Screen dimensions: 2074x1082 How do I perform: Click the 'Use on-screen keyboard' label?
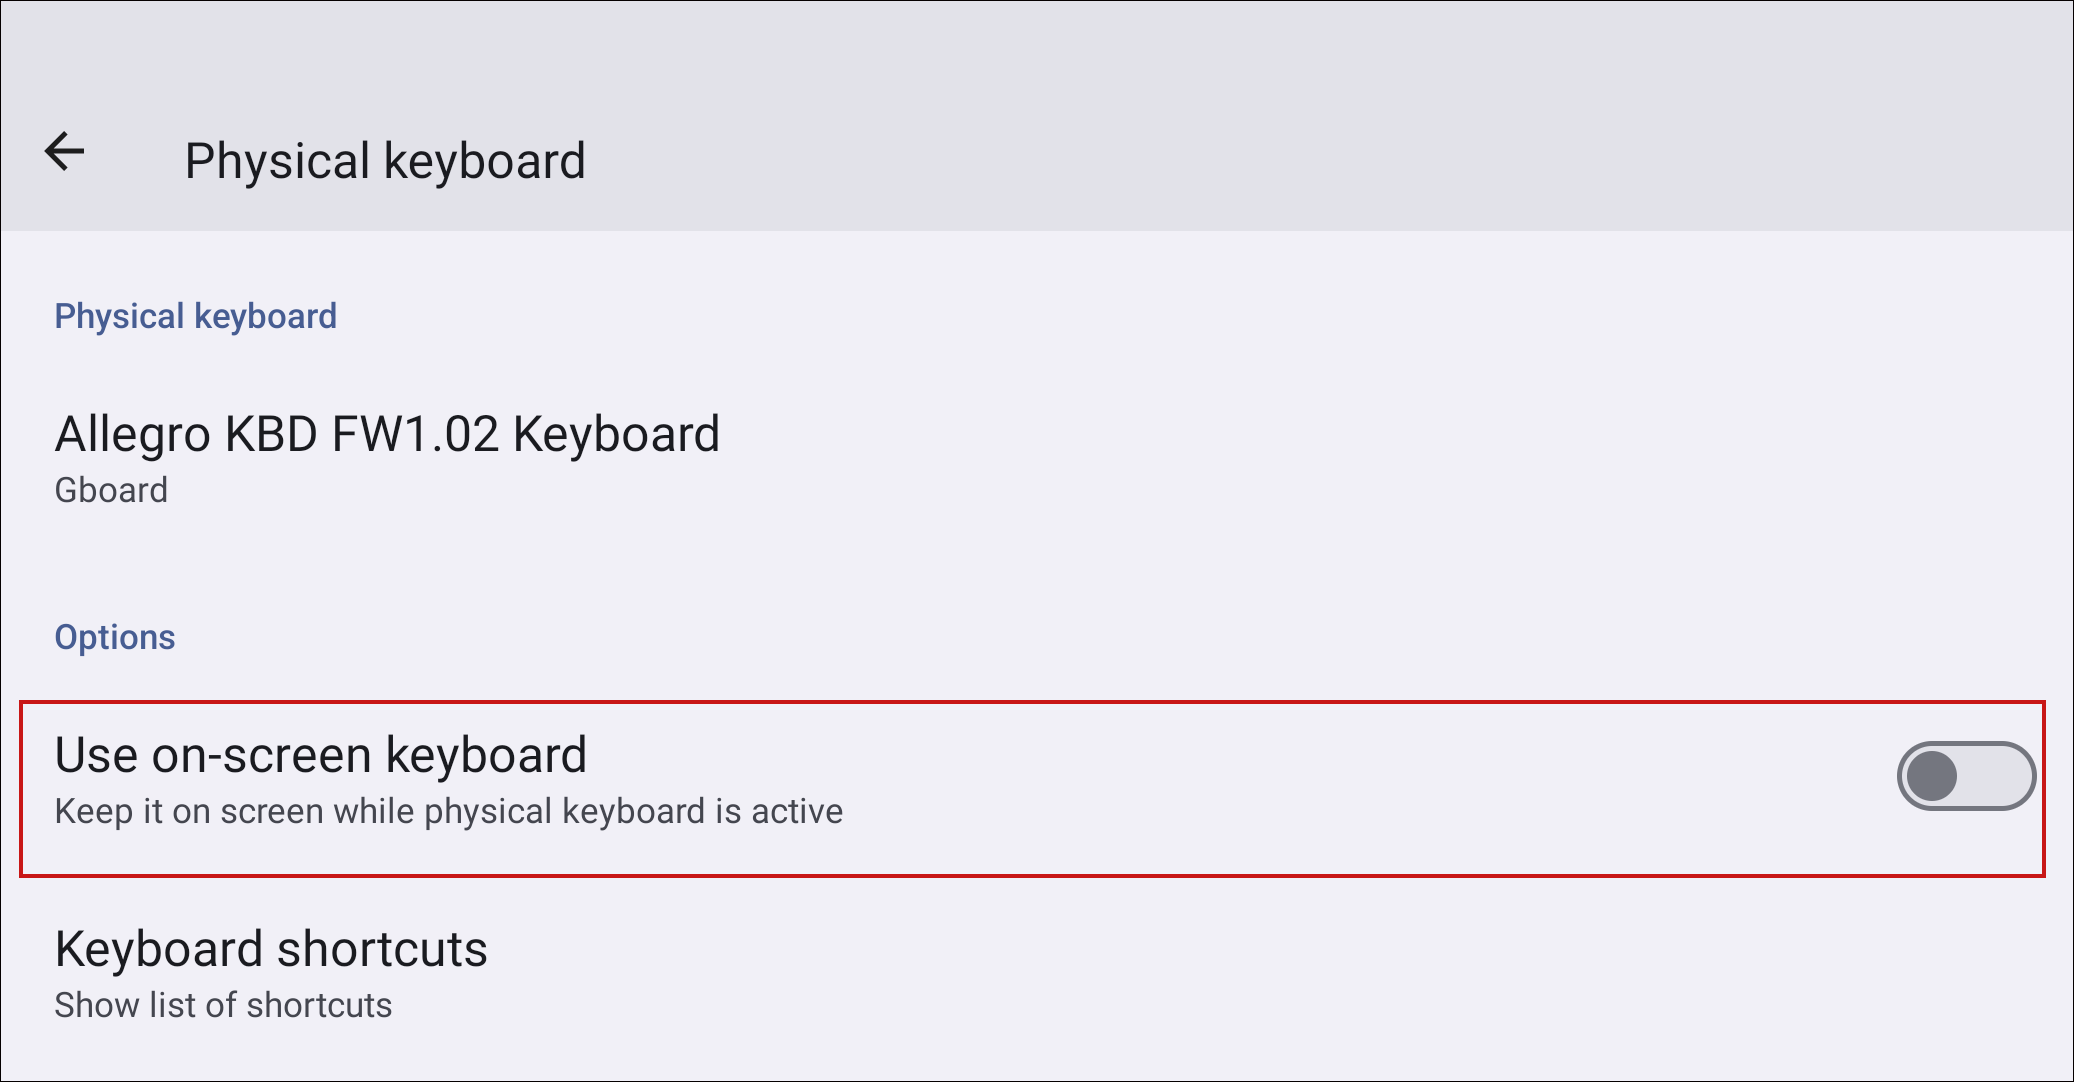[320, 755]
